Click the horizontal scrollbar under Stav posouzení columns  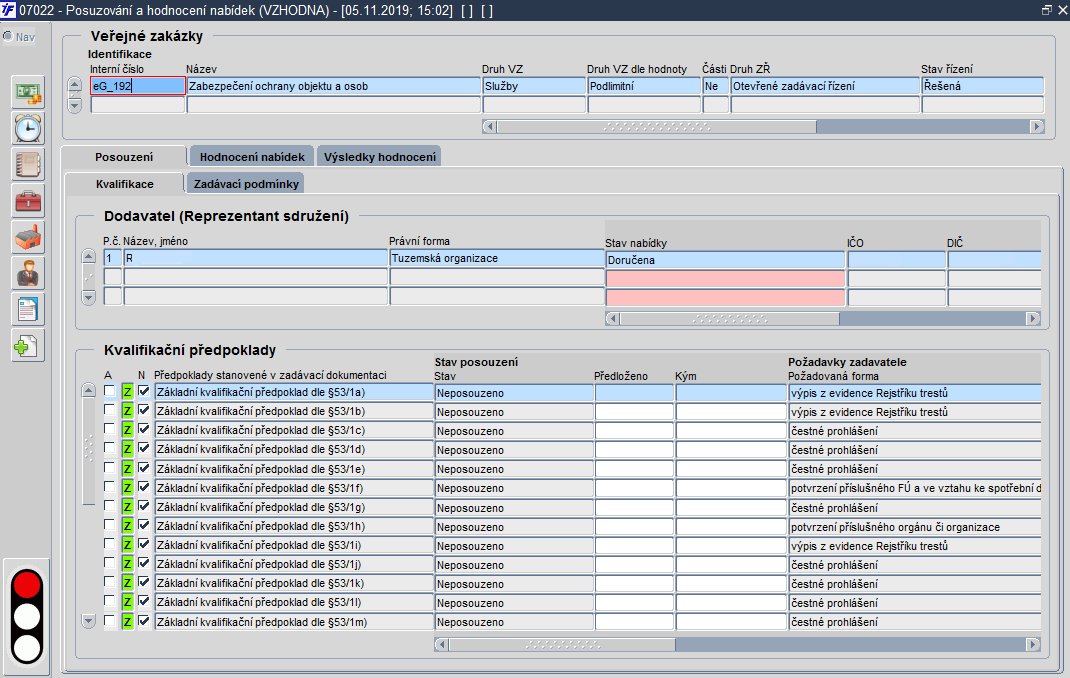point(737,645)
